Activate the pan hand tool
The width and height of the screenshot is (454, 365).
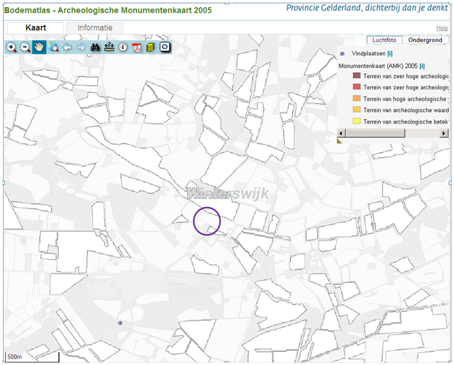[39, 47]
